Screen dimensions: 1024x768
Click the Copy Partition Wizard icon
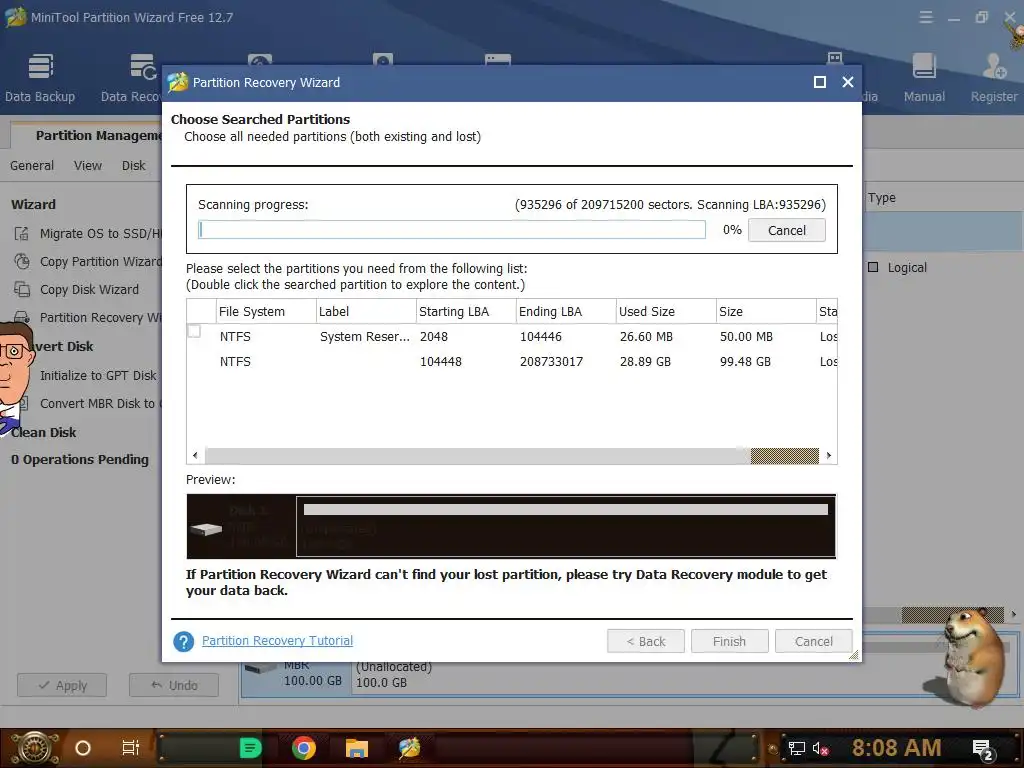(22, 262)
